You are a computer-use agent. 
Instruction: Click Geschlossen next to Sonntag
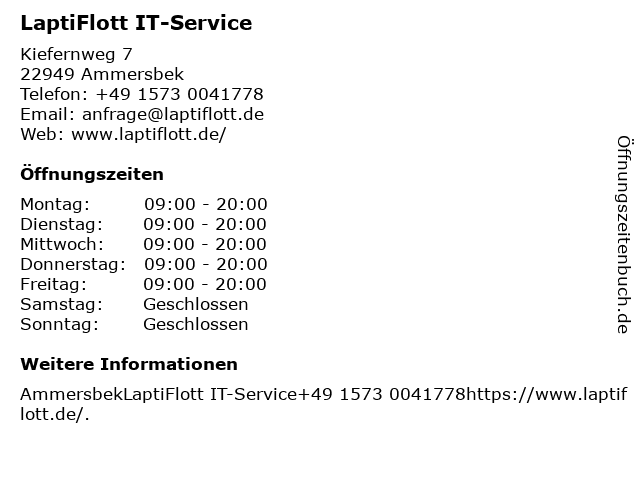pyautogui.click(x=196, y=324)
